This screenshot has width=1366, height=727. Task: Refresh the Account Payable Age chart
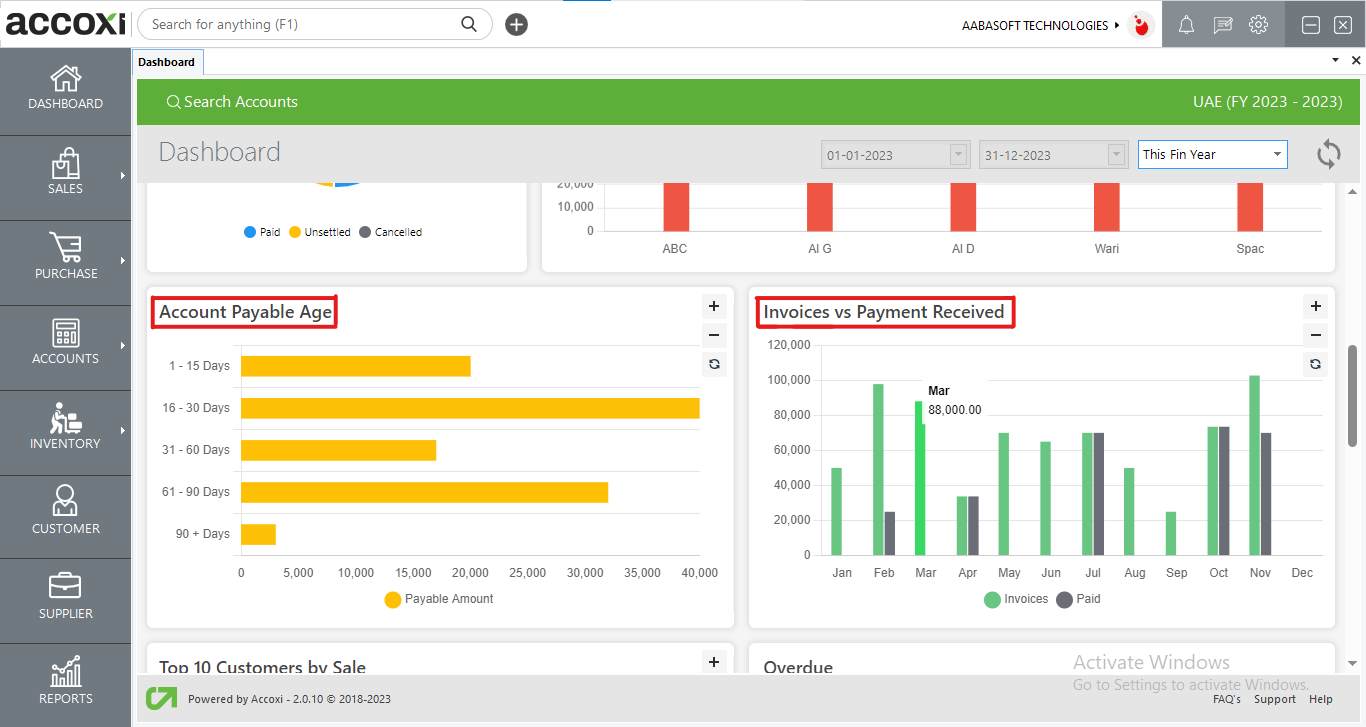[x=714, y=364]
